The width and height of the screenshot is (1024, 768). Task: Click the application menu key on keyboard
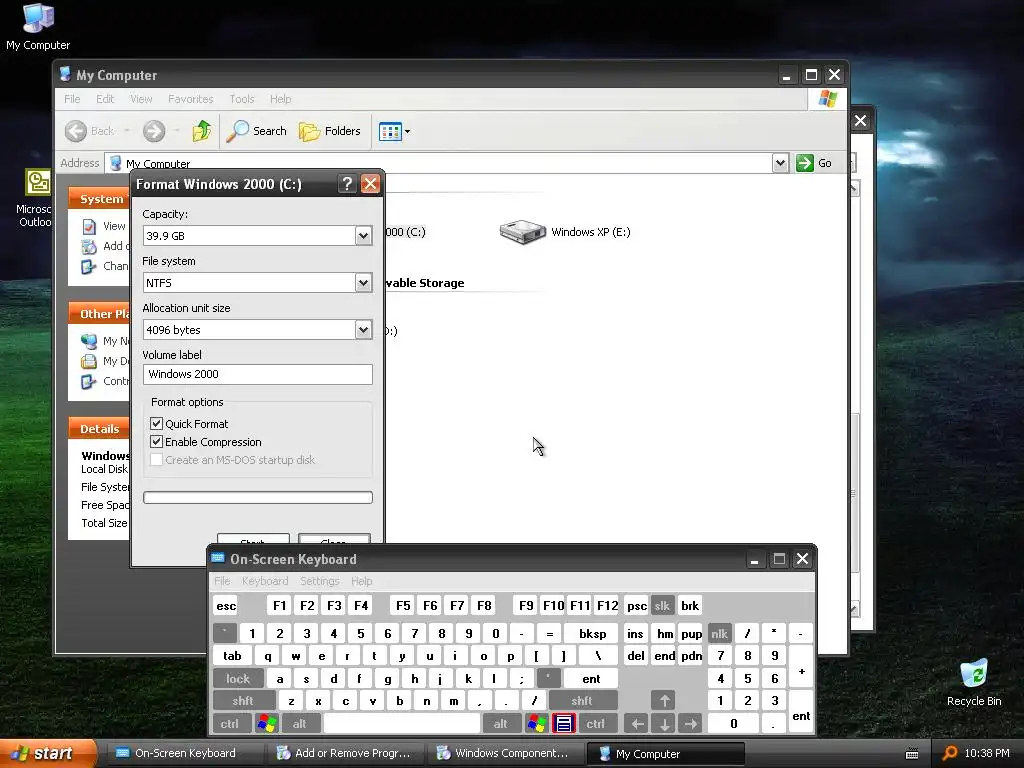564,724
